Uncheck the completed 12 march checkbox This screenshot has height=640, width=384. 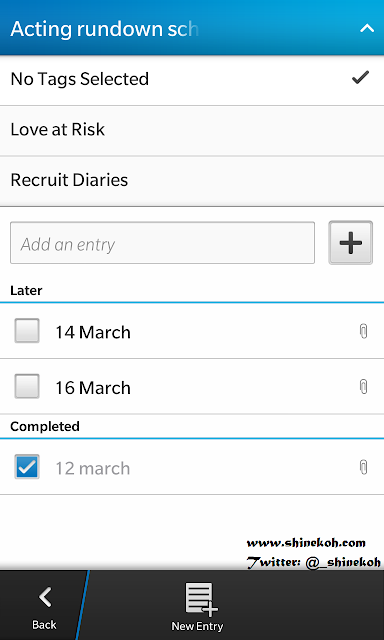(27, 467)
